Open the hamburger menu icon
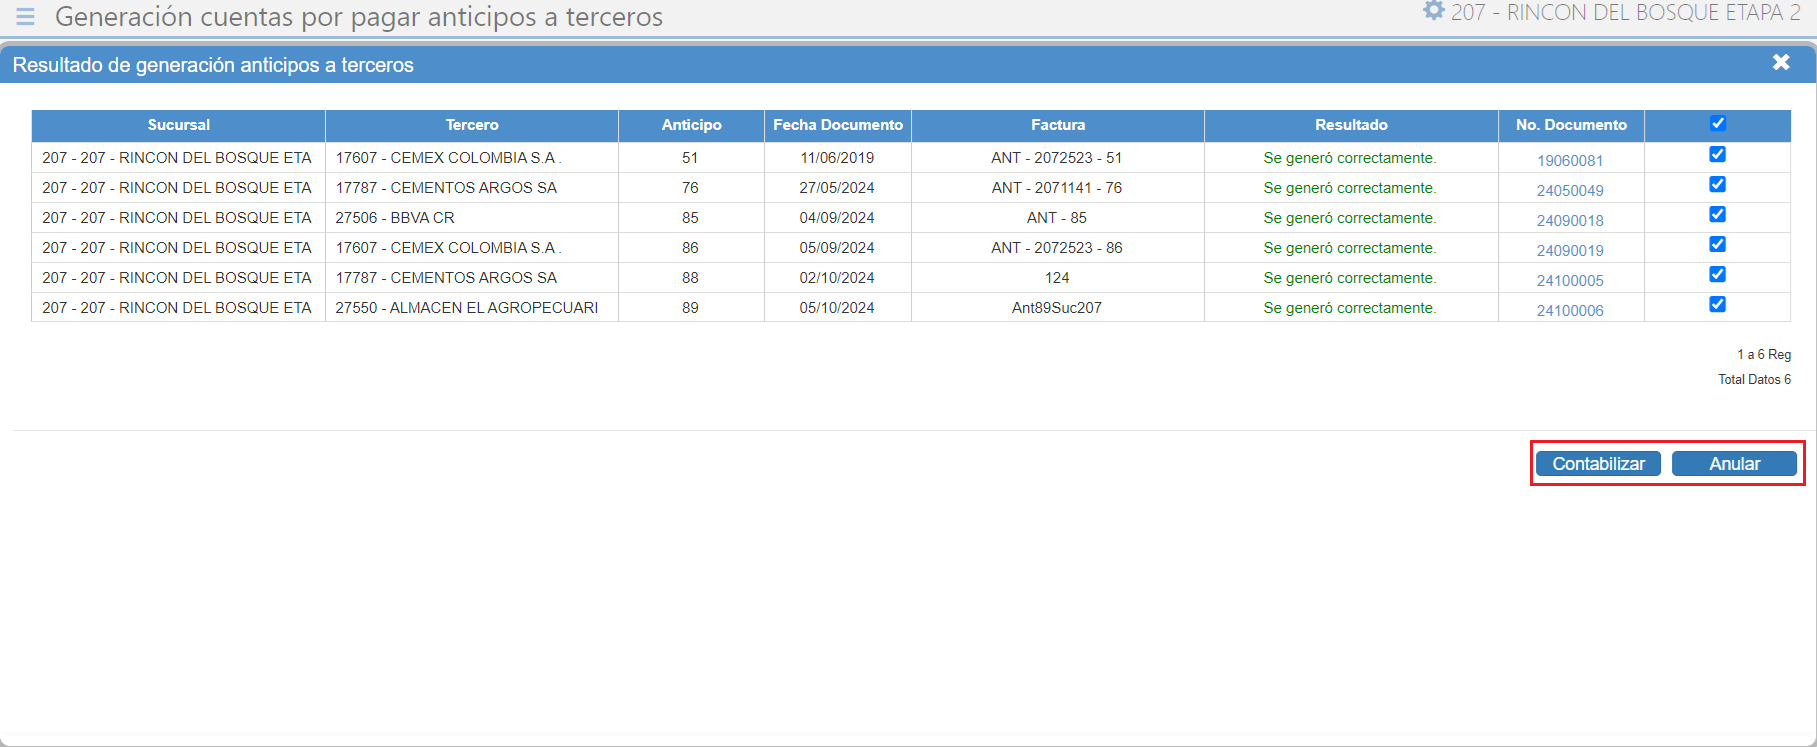This screenshot has height=747, width=1817. pyautogui.click(x=25, y=17)
